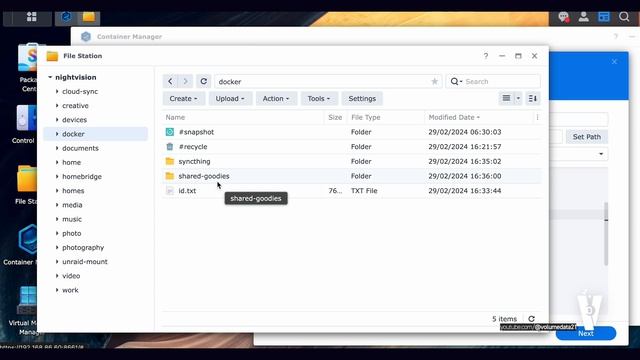Open the Upload menu
Viewport: 640px width, 360px height.
(x=230, y=98)
